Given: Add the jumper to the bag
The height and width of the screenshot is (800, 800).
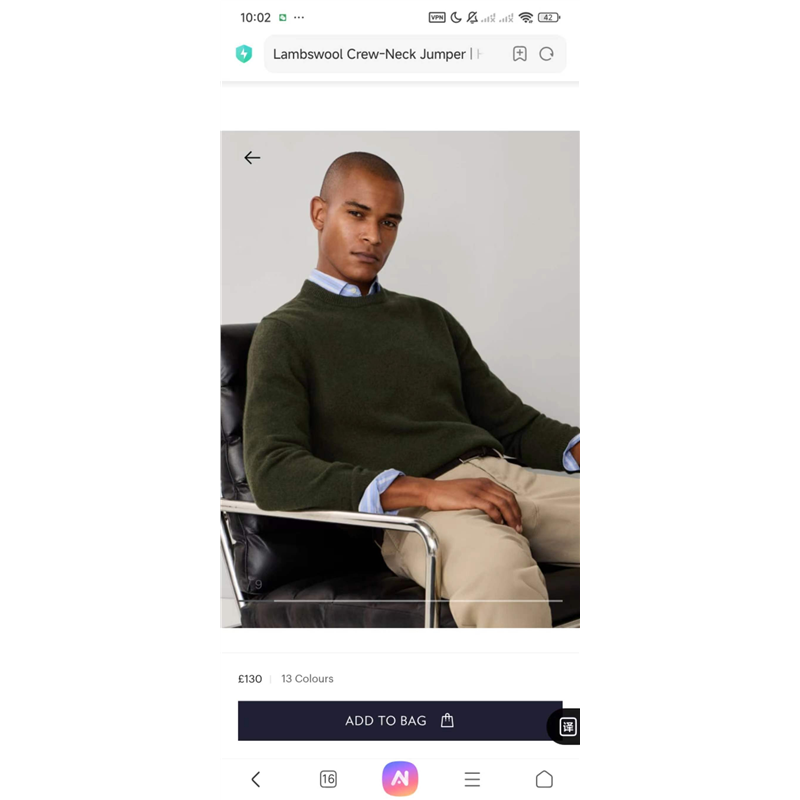Looking at the screenshot, I should 400,720.
